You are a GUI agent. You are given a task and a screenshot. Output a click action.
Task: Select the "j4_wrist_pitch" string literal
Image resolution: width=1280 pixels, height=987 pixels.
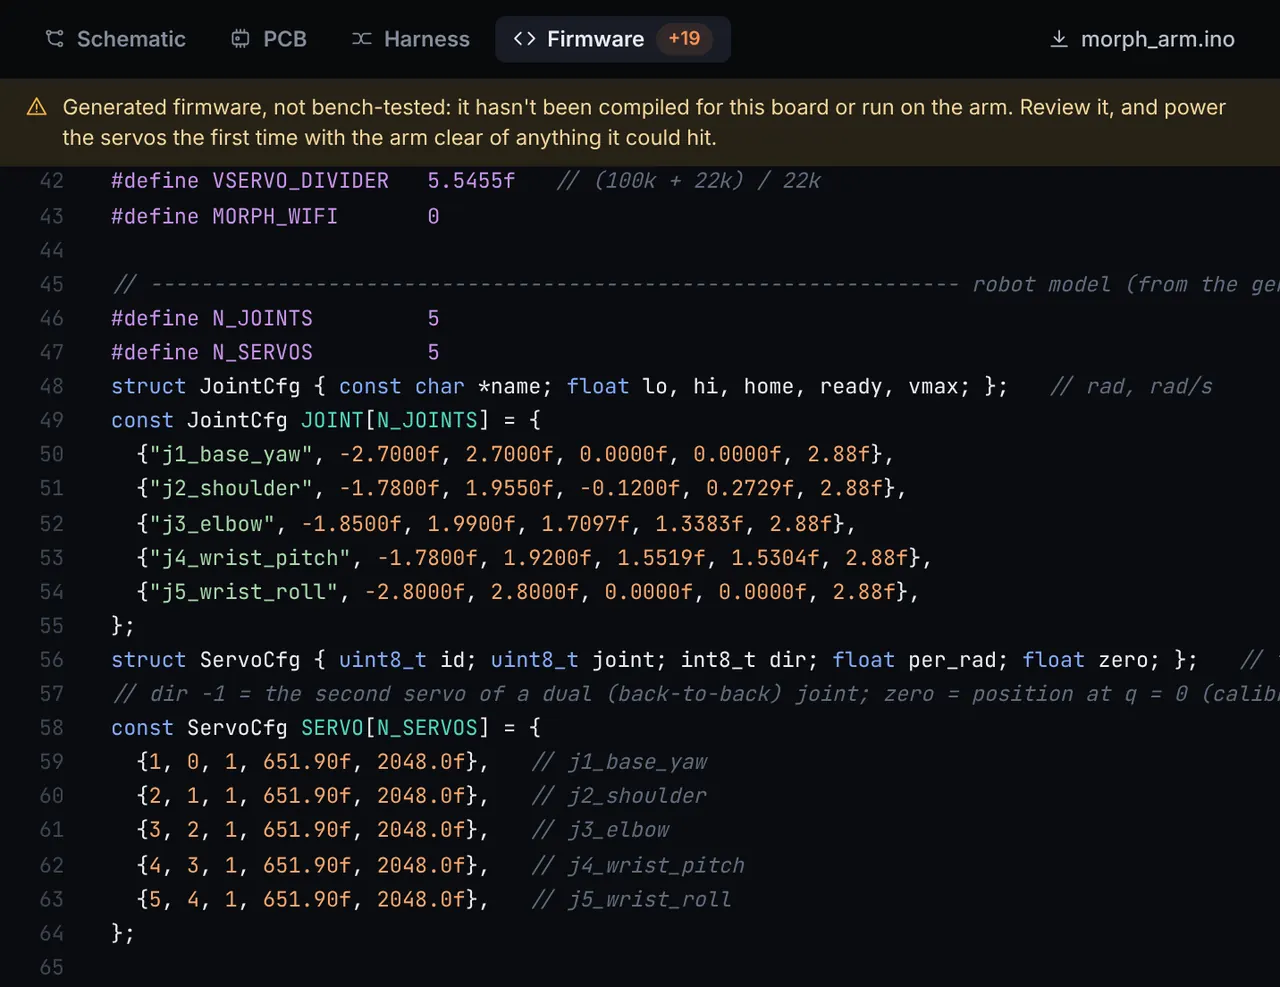click(250, 557)
